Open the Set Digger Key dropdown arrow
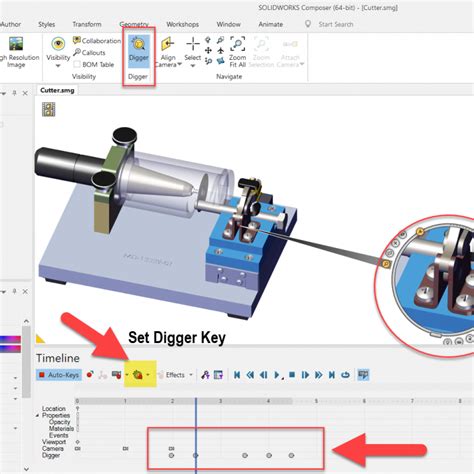474x474 pixels. point(148,375)
